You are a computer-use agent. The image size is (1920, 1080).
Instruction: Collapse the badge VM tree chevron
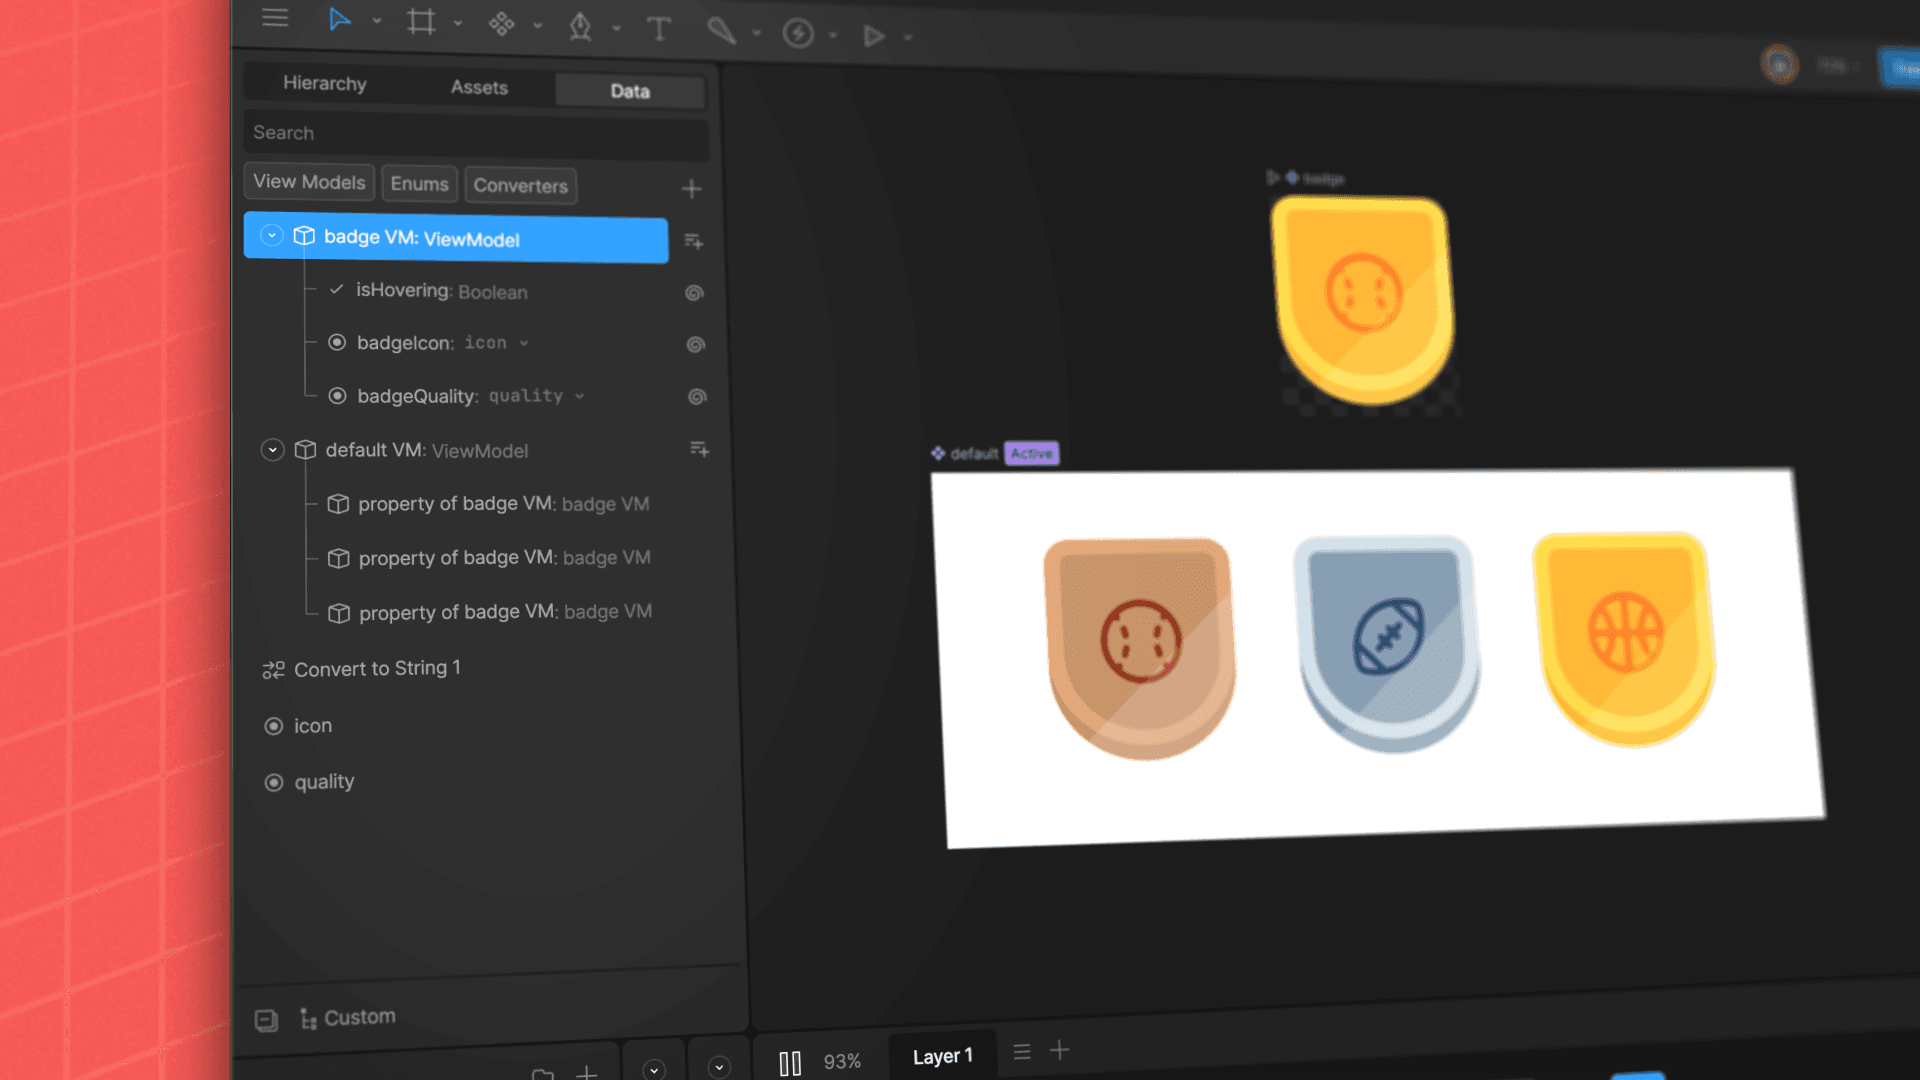tap(271, 235)
